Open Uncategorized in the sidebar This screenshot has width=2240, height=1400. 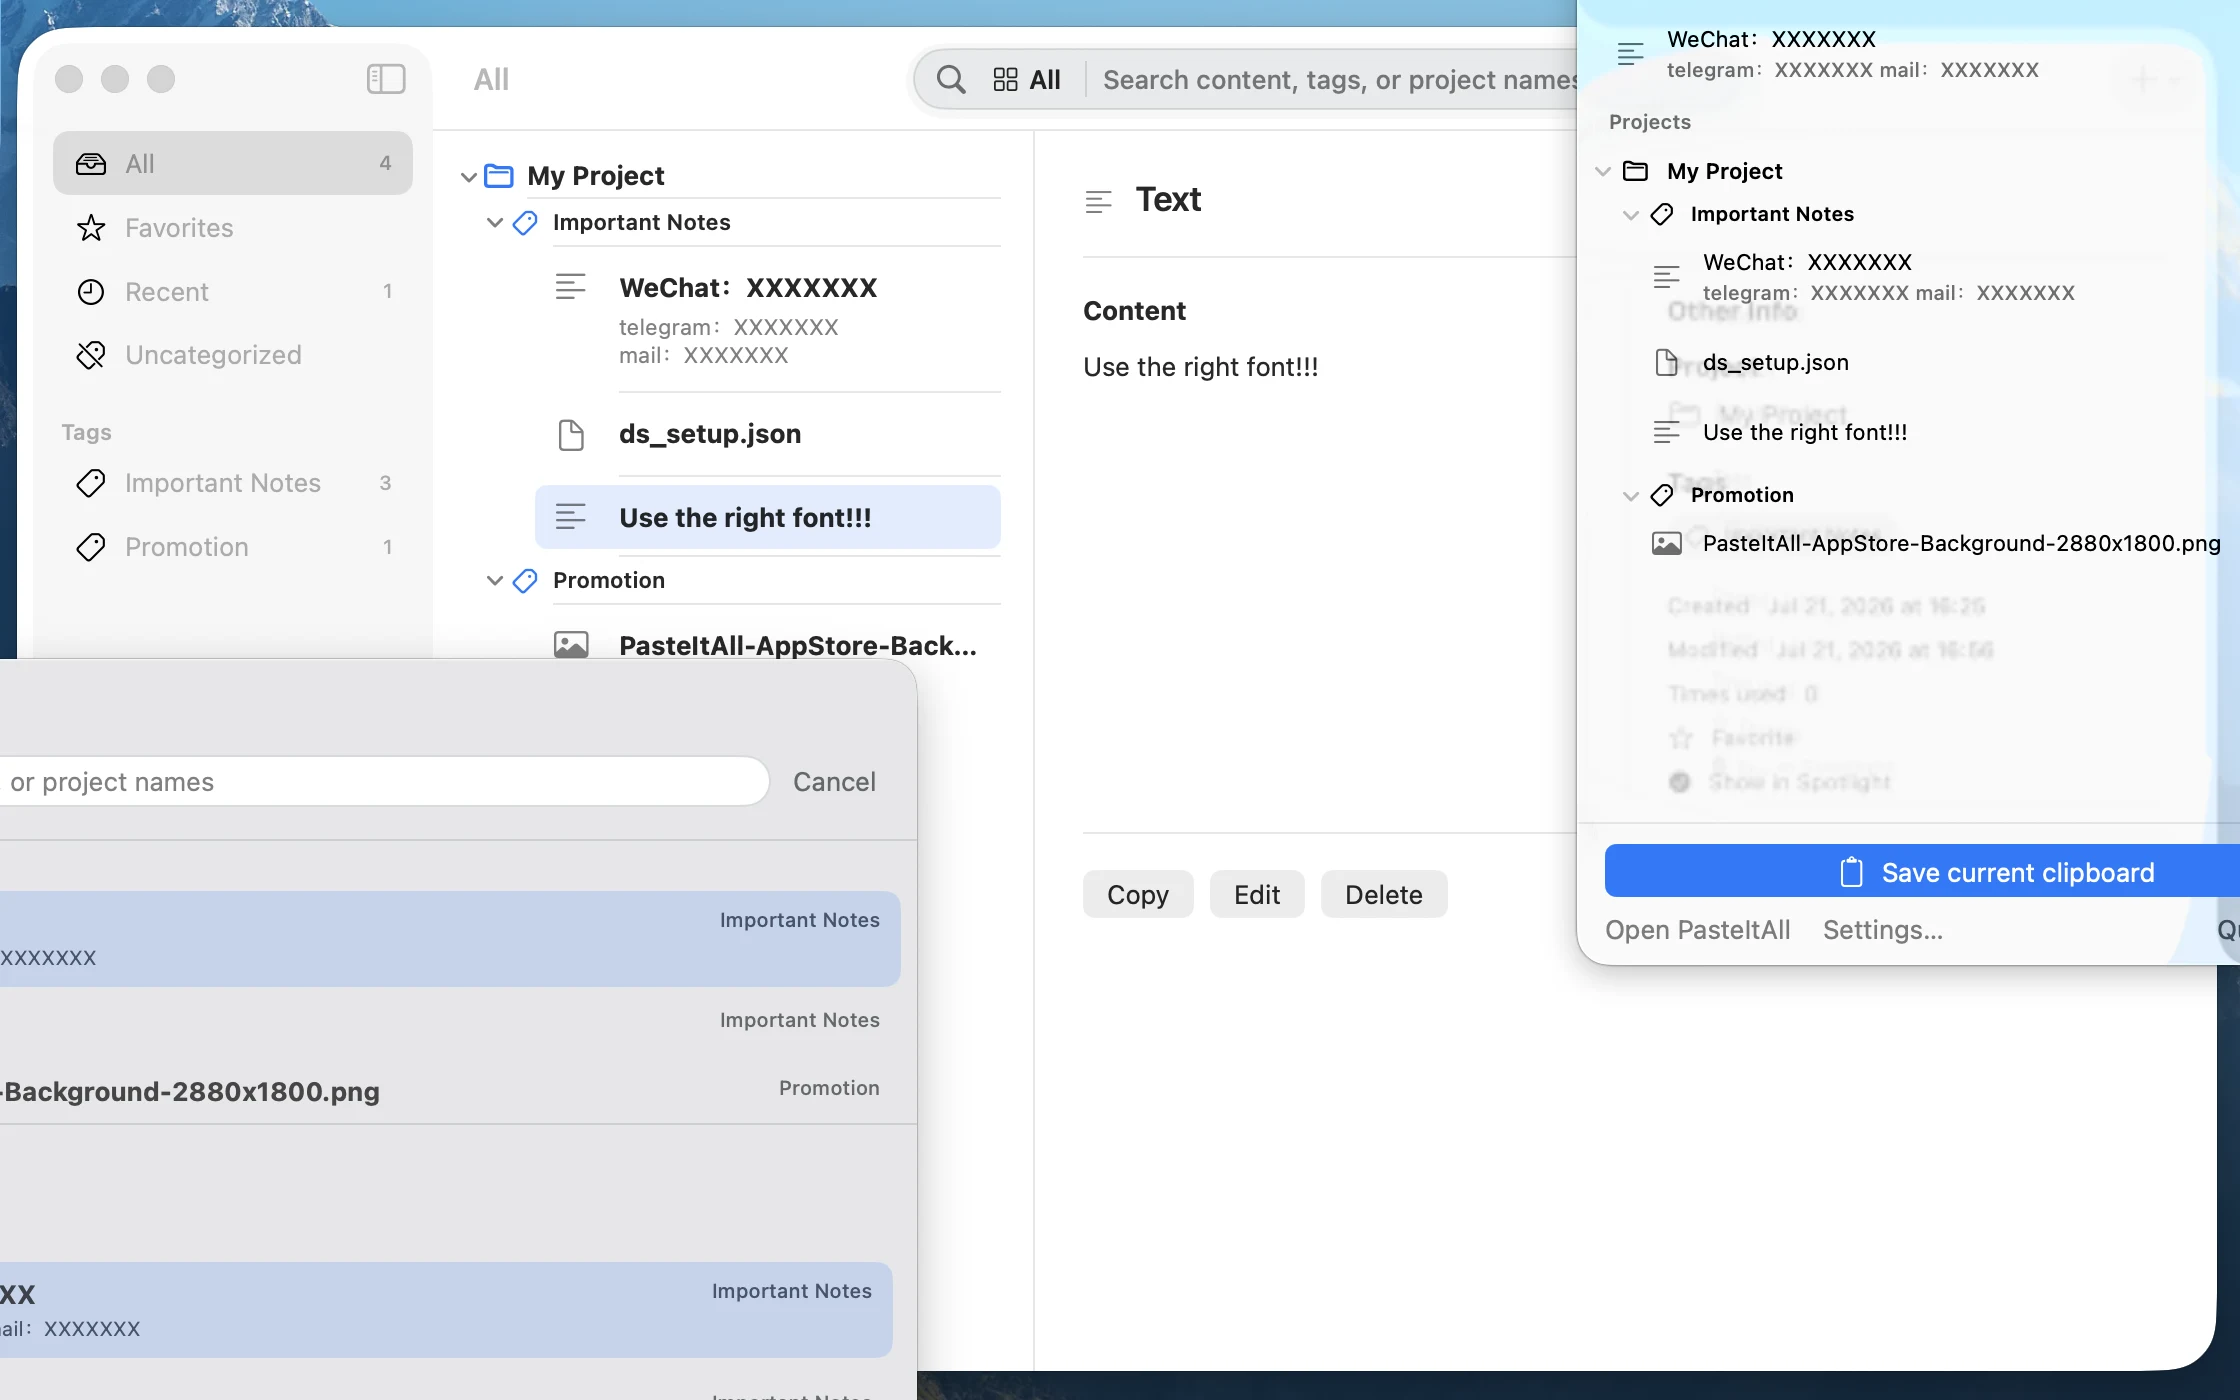point(233,355)
